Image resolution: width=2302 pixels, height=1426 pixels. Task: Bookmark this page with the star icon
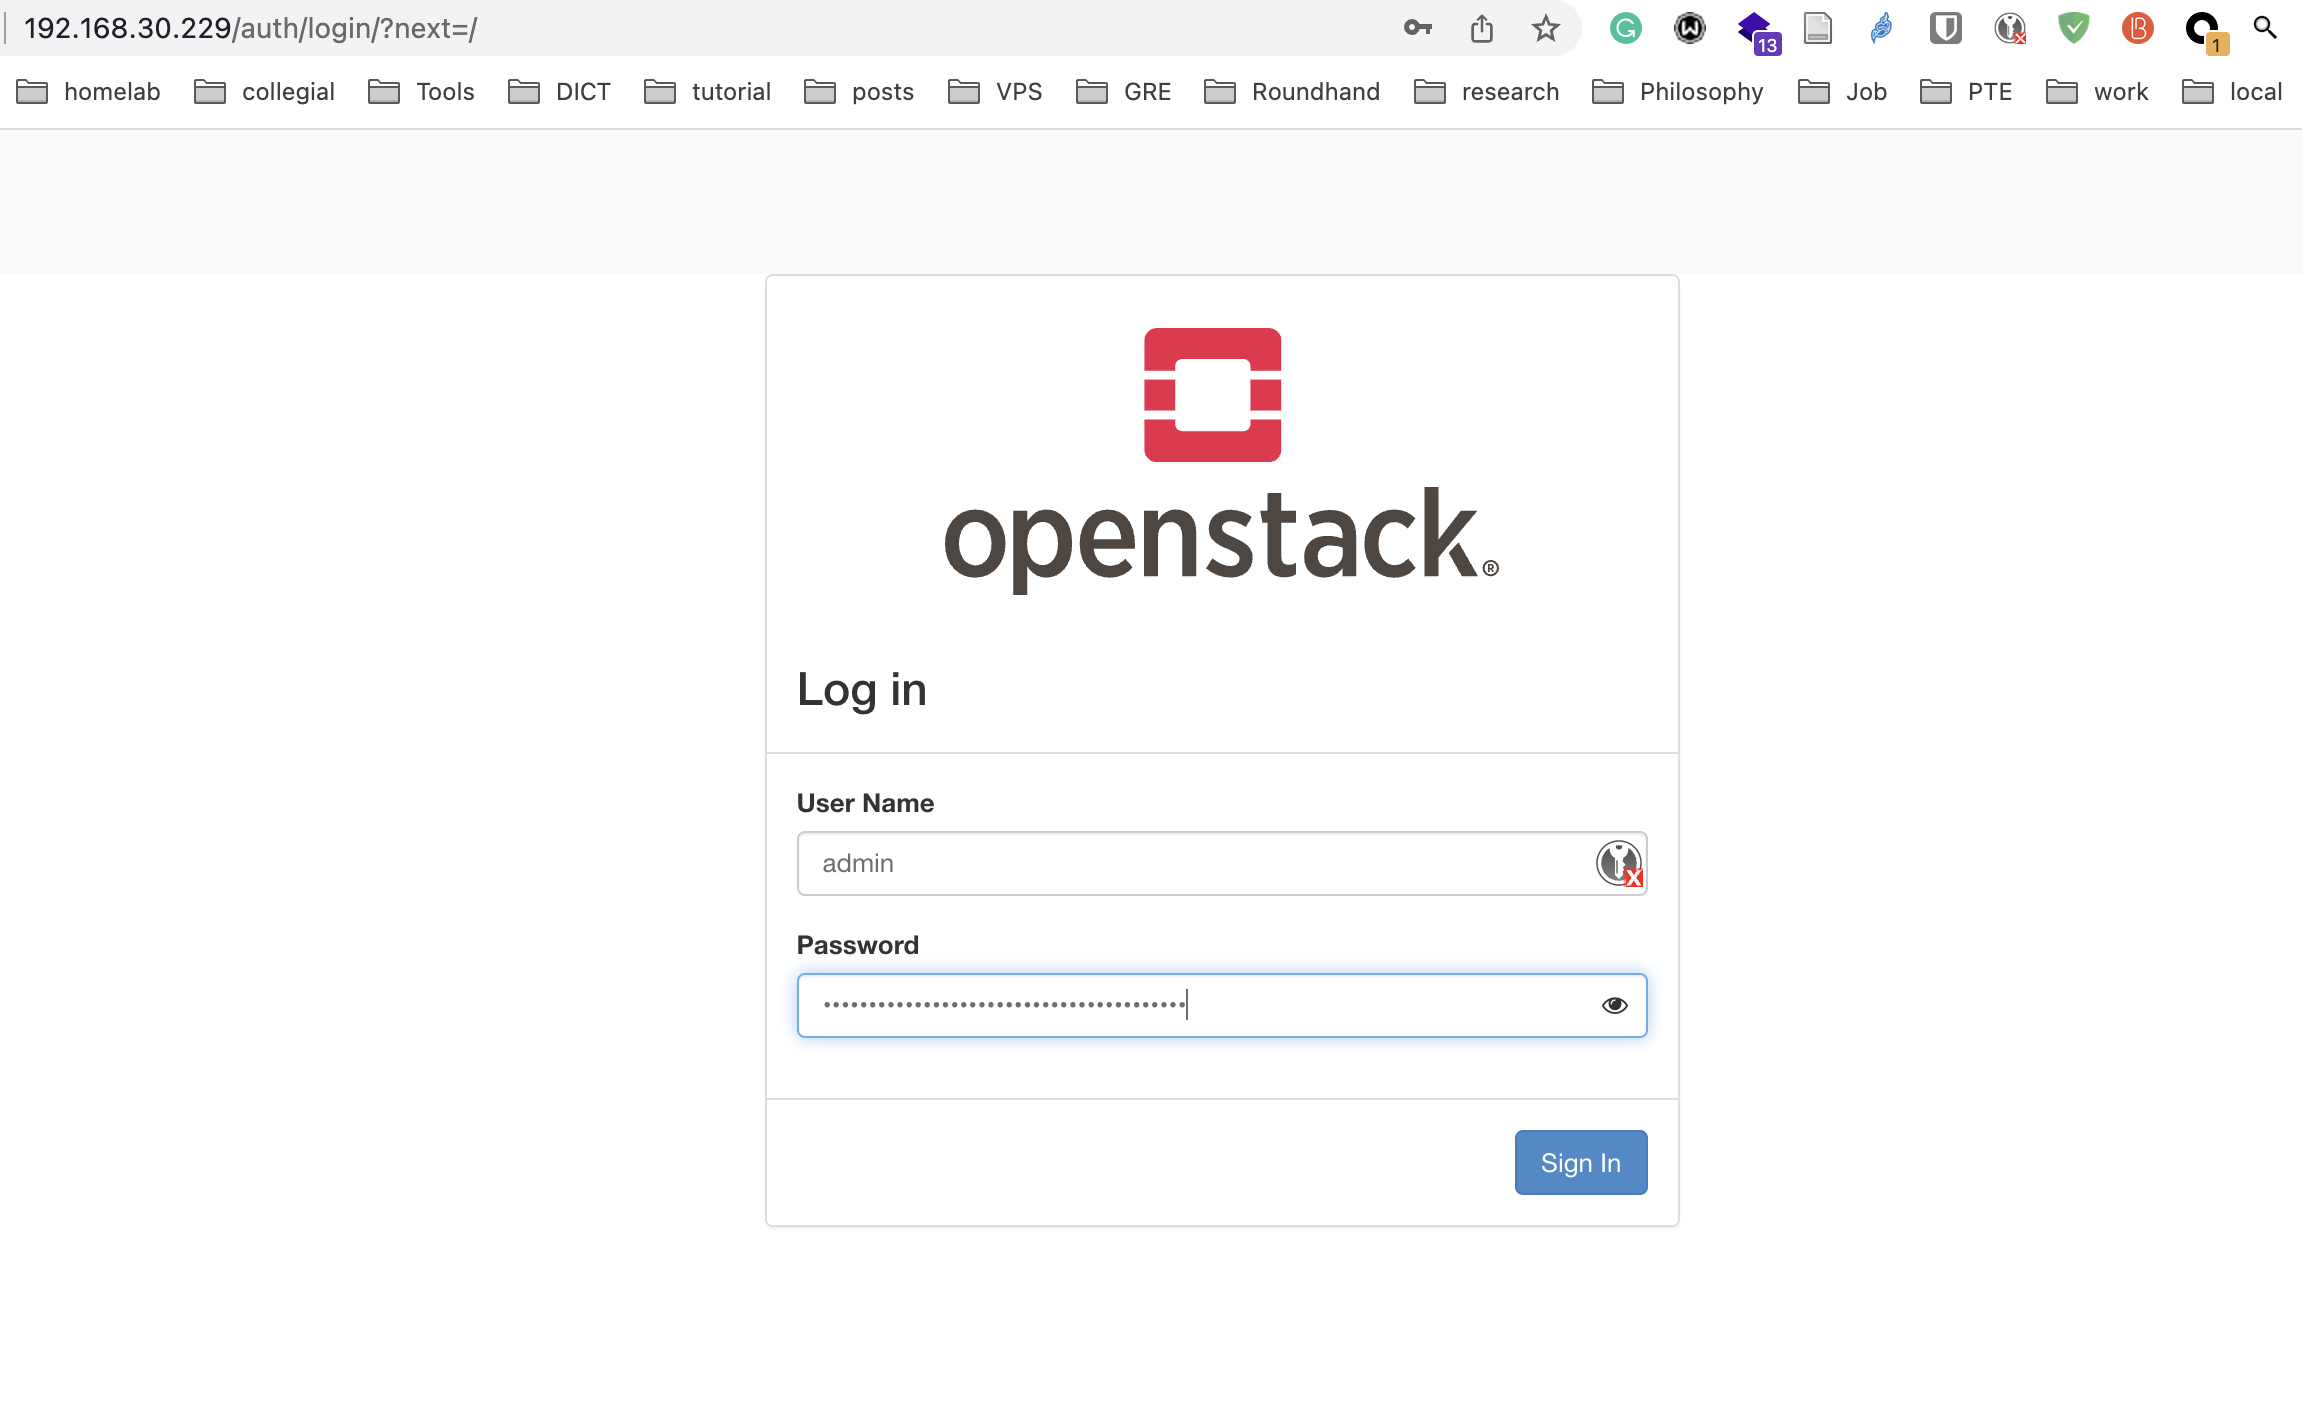(x=1545, y=28)
